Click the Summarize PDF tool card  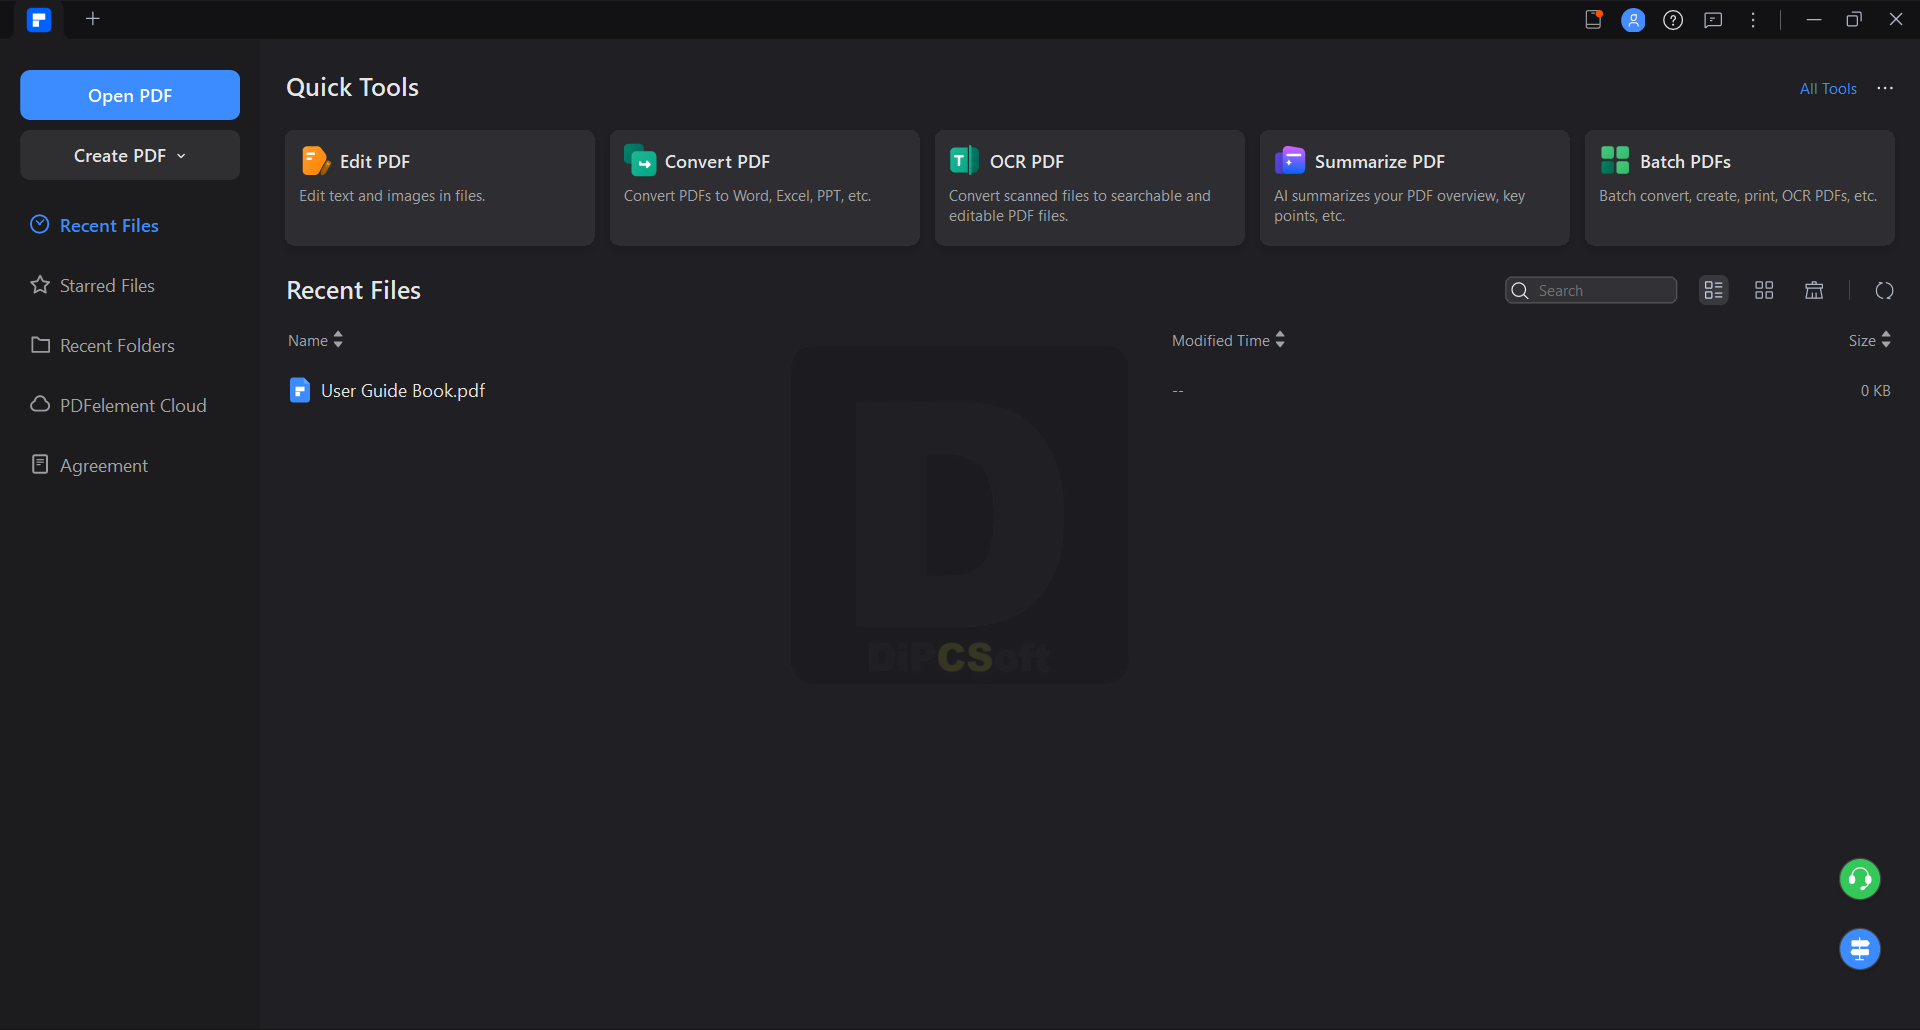coord(1415,188)
